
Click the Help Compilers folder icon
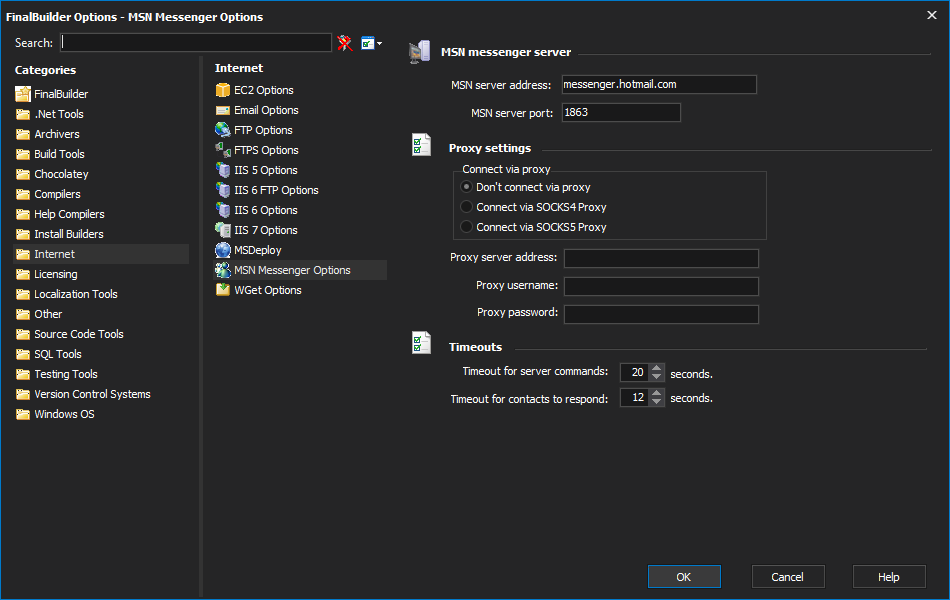click(23, 214)
